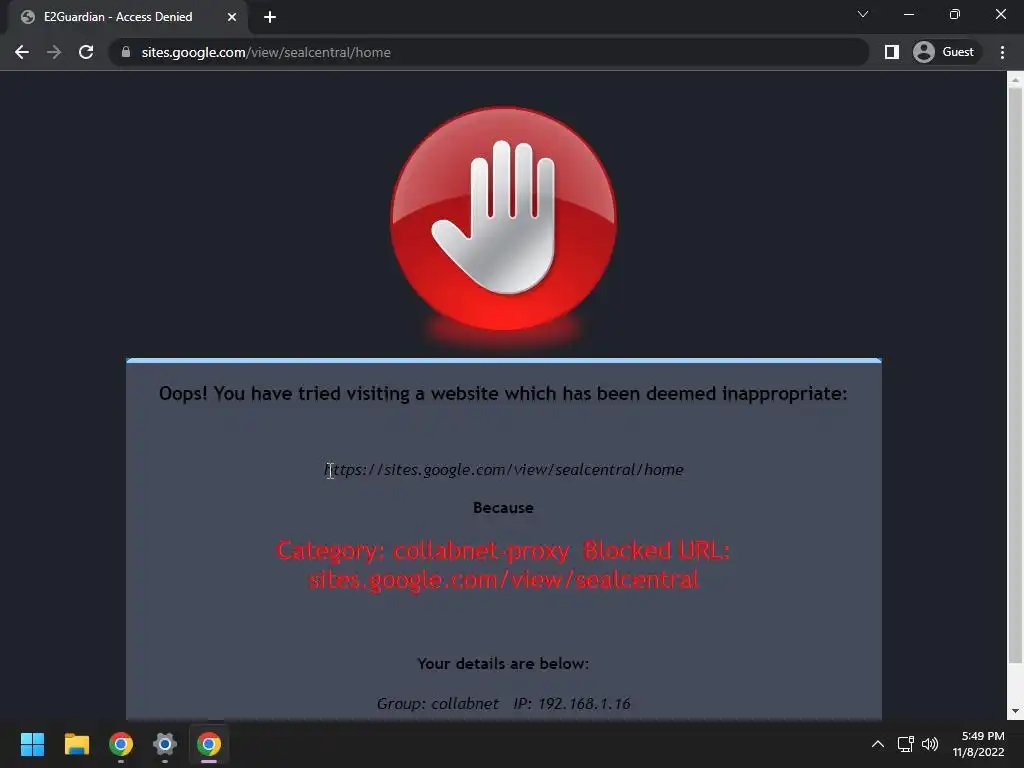Click the blocked URL text in italics

[504, 470]
